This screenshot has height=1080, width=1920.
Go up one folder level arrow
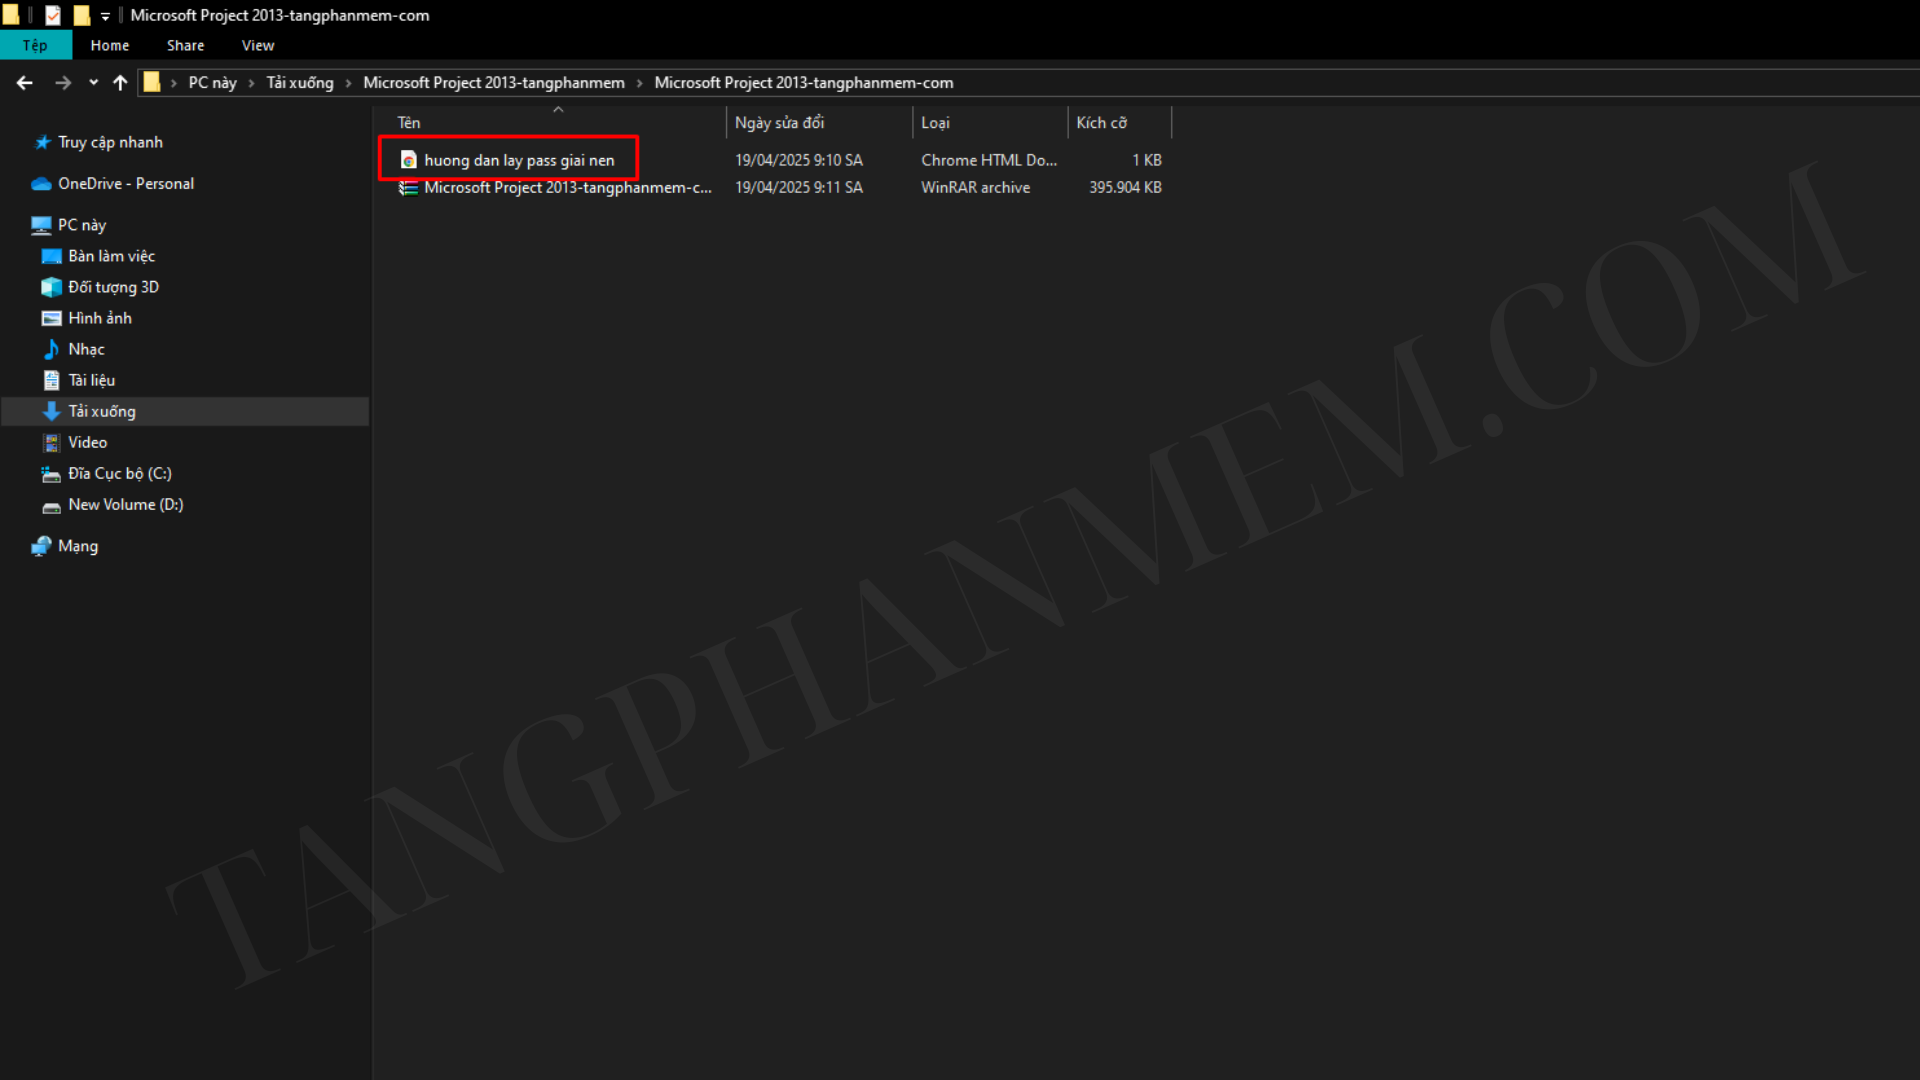click(x=120, y=83)
